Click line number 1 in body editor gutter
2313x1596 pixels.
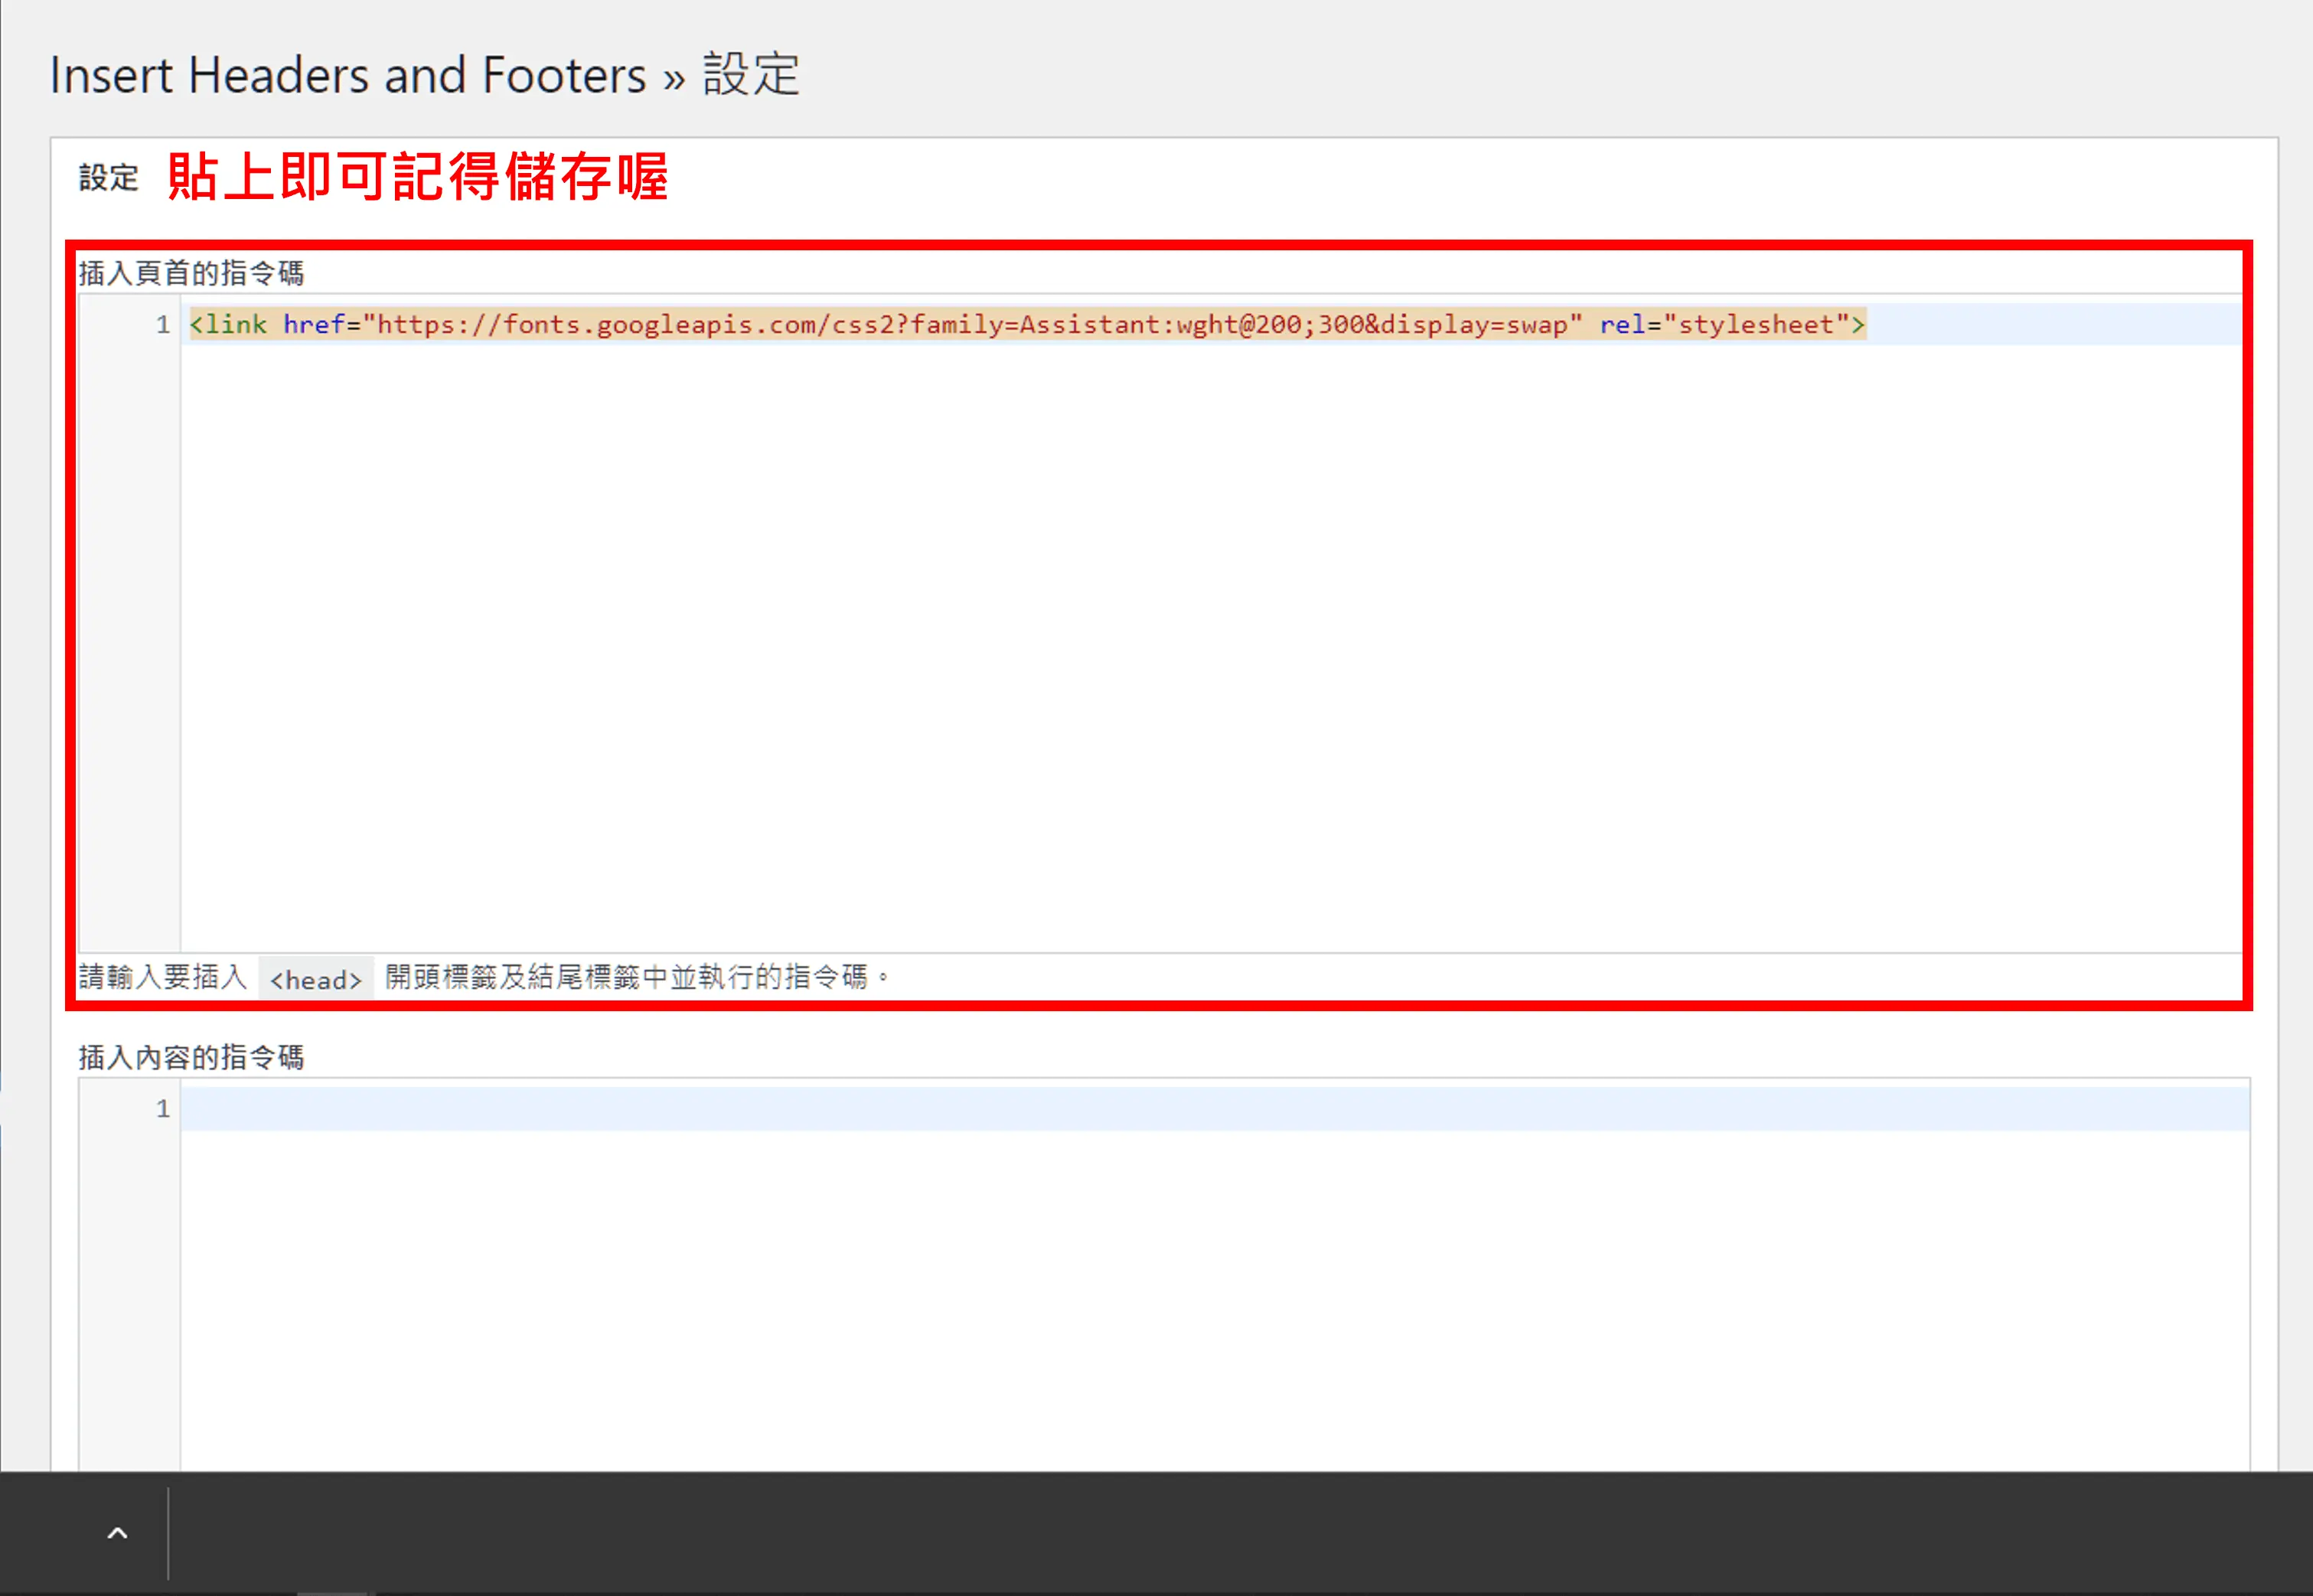pyautogui.click(x=163, y=1108)
